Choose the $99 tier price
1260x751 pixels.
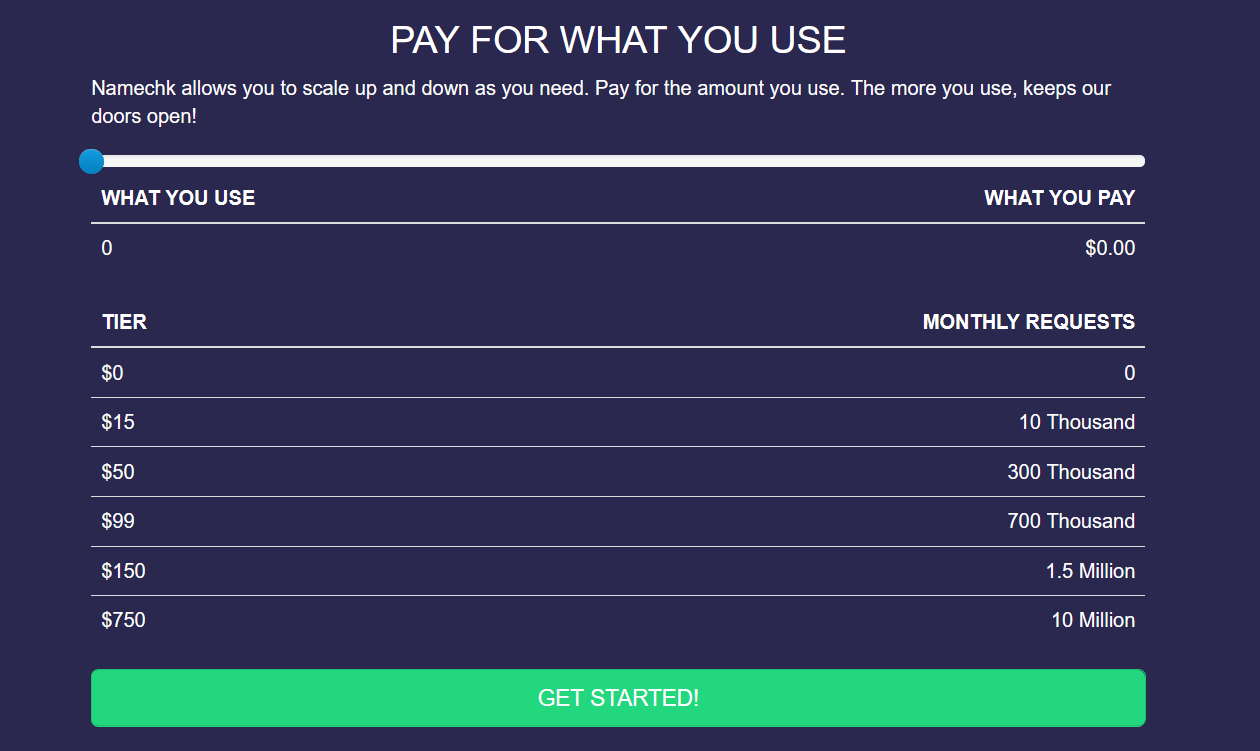(x=118, y=521)
